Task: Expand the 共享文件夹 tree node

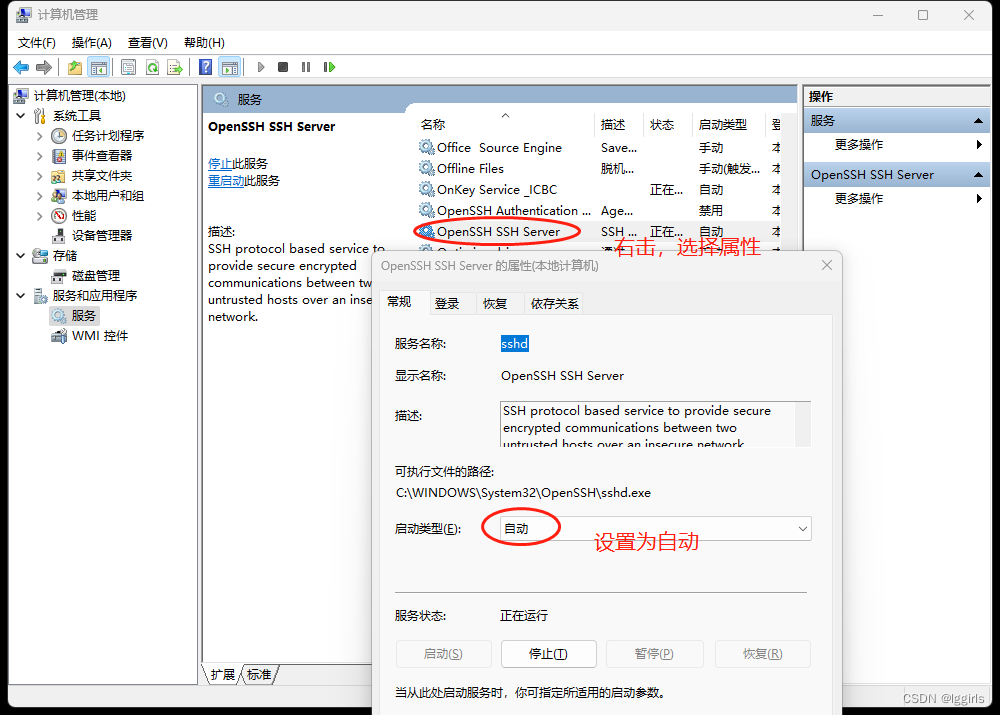Action: point(40,176)
